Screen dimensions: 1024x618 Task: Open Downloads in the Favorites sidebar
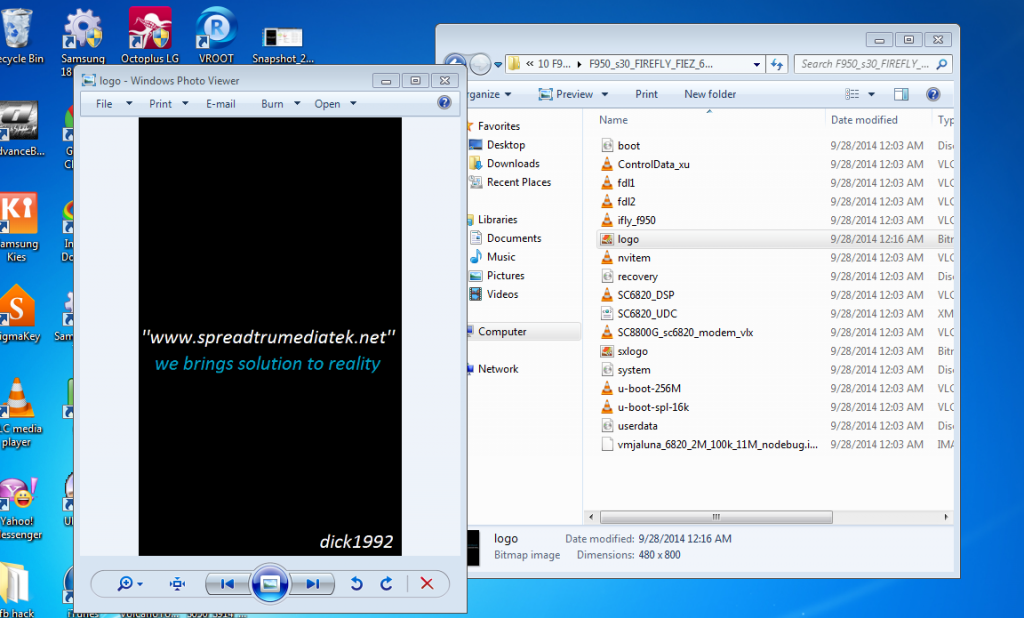513,164
